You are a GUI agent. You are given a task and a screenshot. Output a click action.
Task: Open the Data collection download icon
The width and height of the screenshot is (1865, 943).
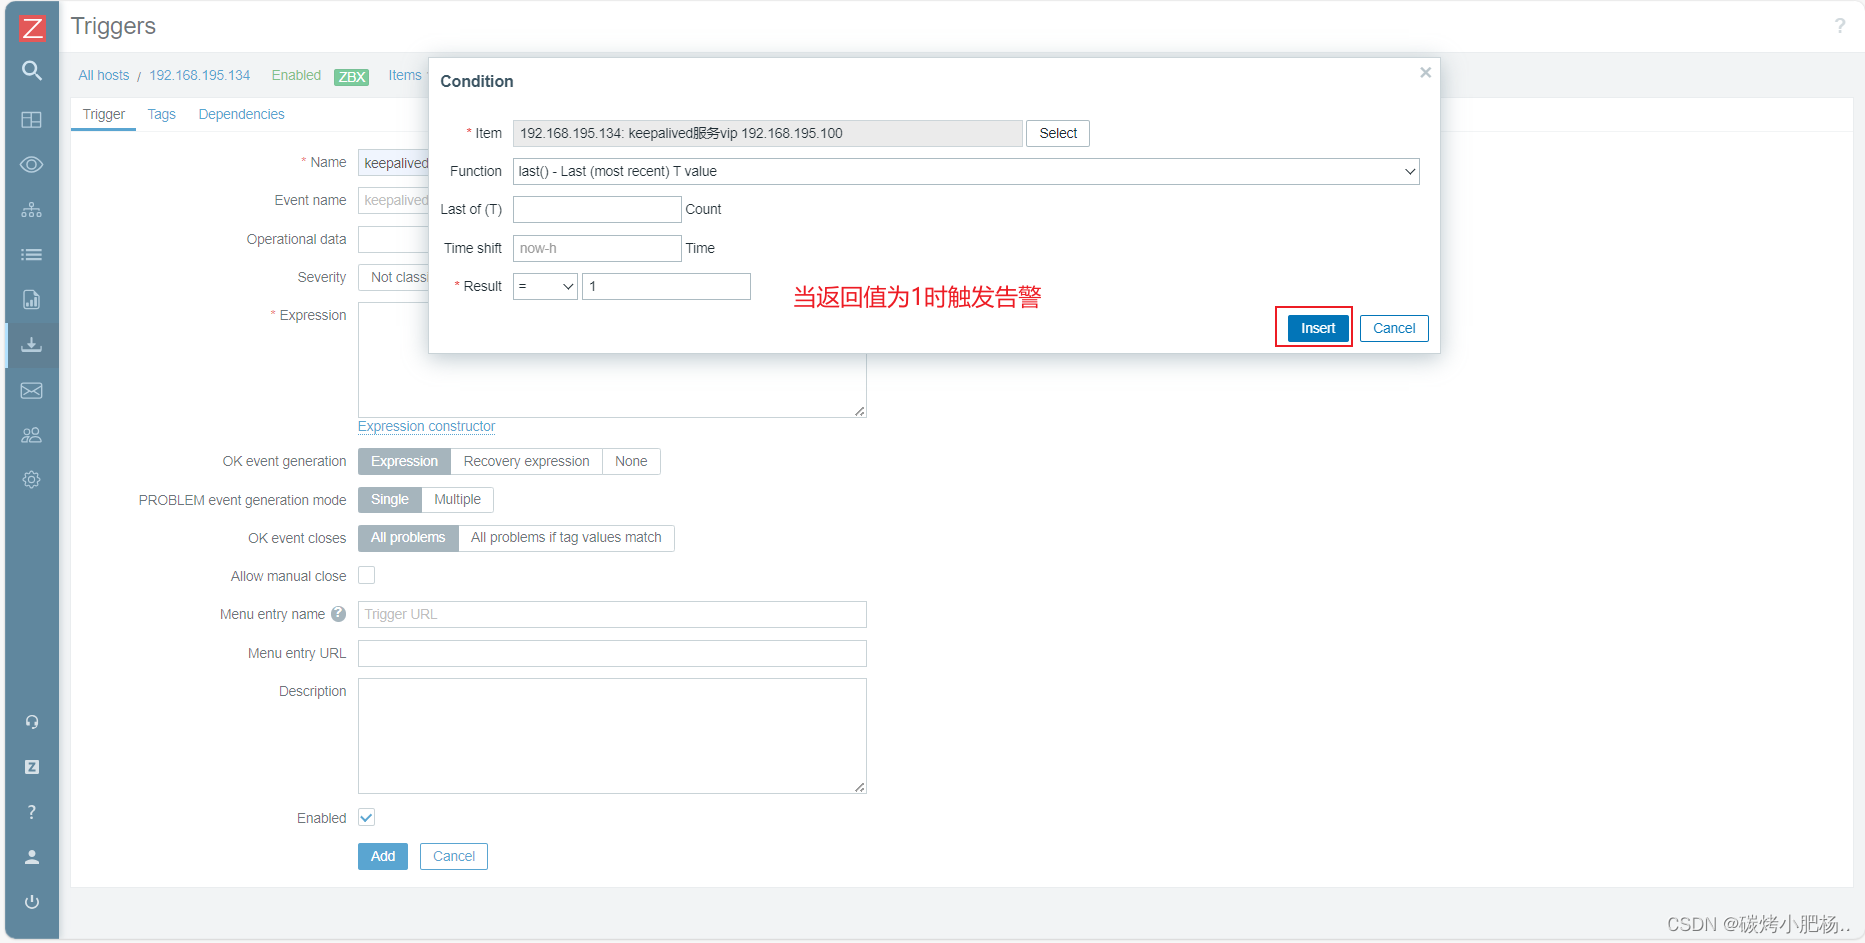pos(32,345)
